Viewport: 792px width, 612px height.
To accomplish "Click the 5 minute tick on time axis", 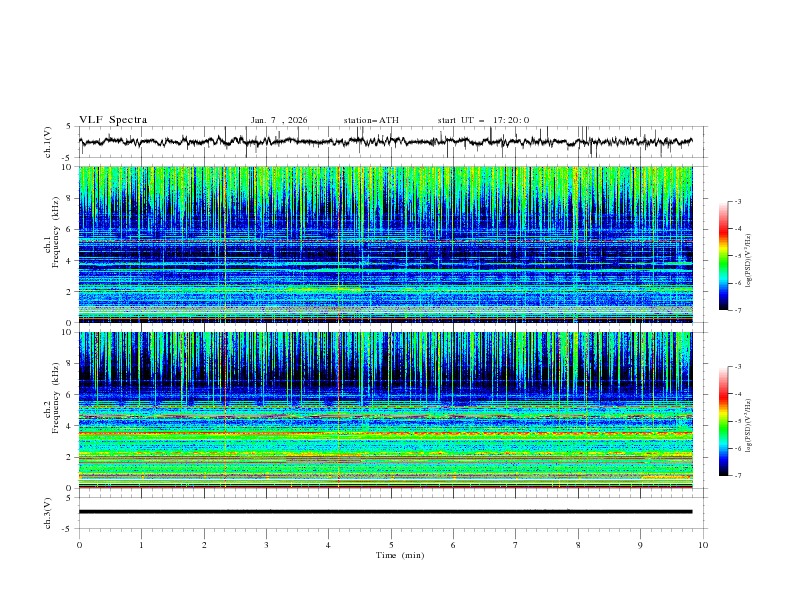I will 391,545.
